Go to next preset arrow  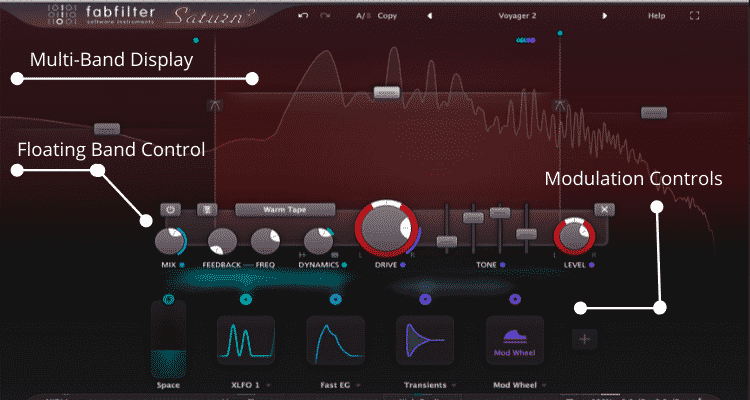604,17
